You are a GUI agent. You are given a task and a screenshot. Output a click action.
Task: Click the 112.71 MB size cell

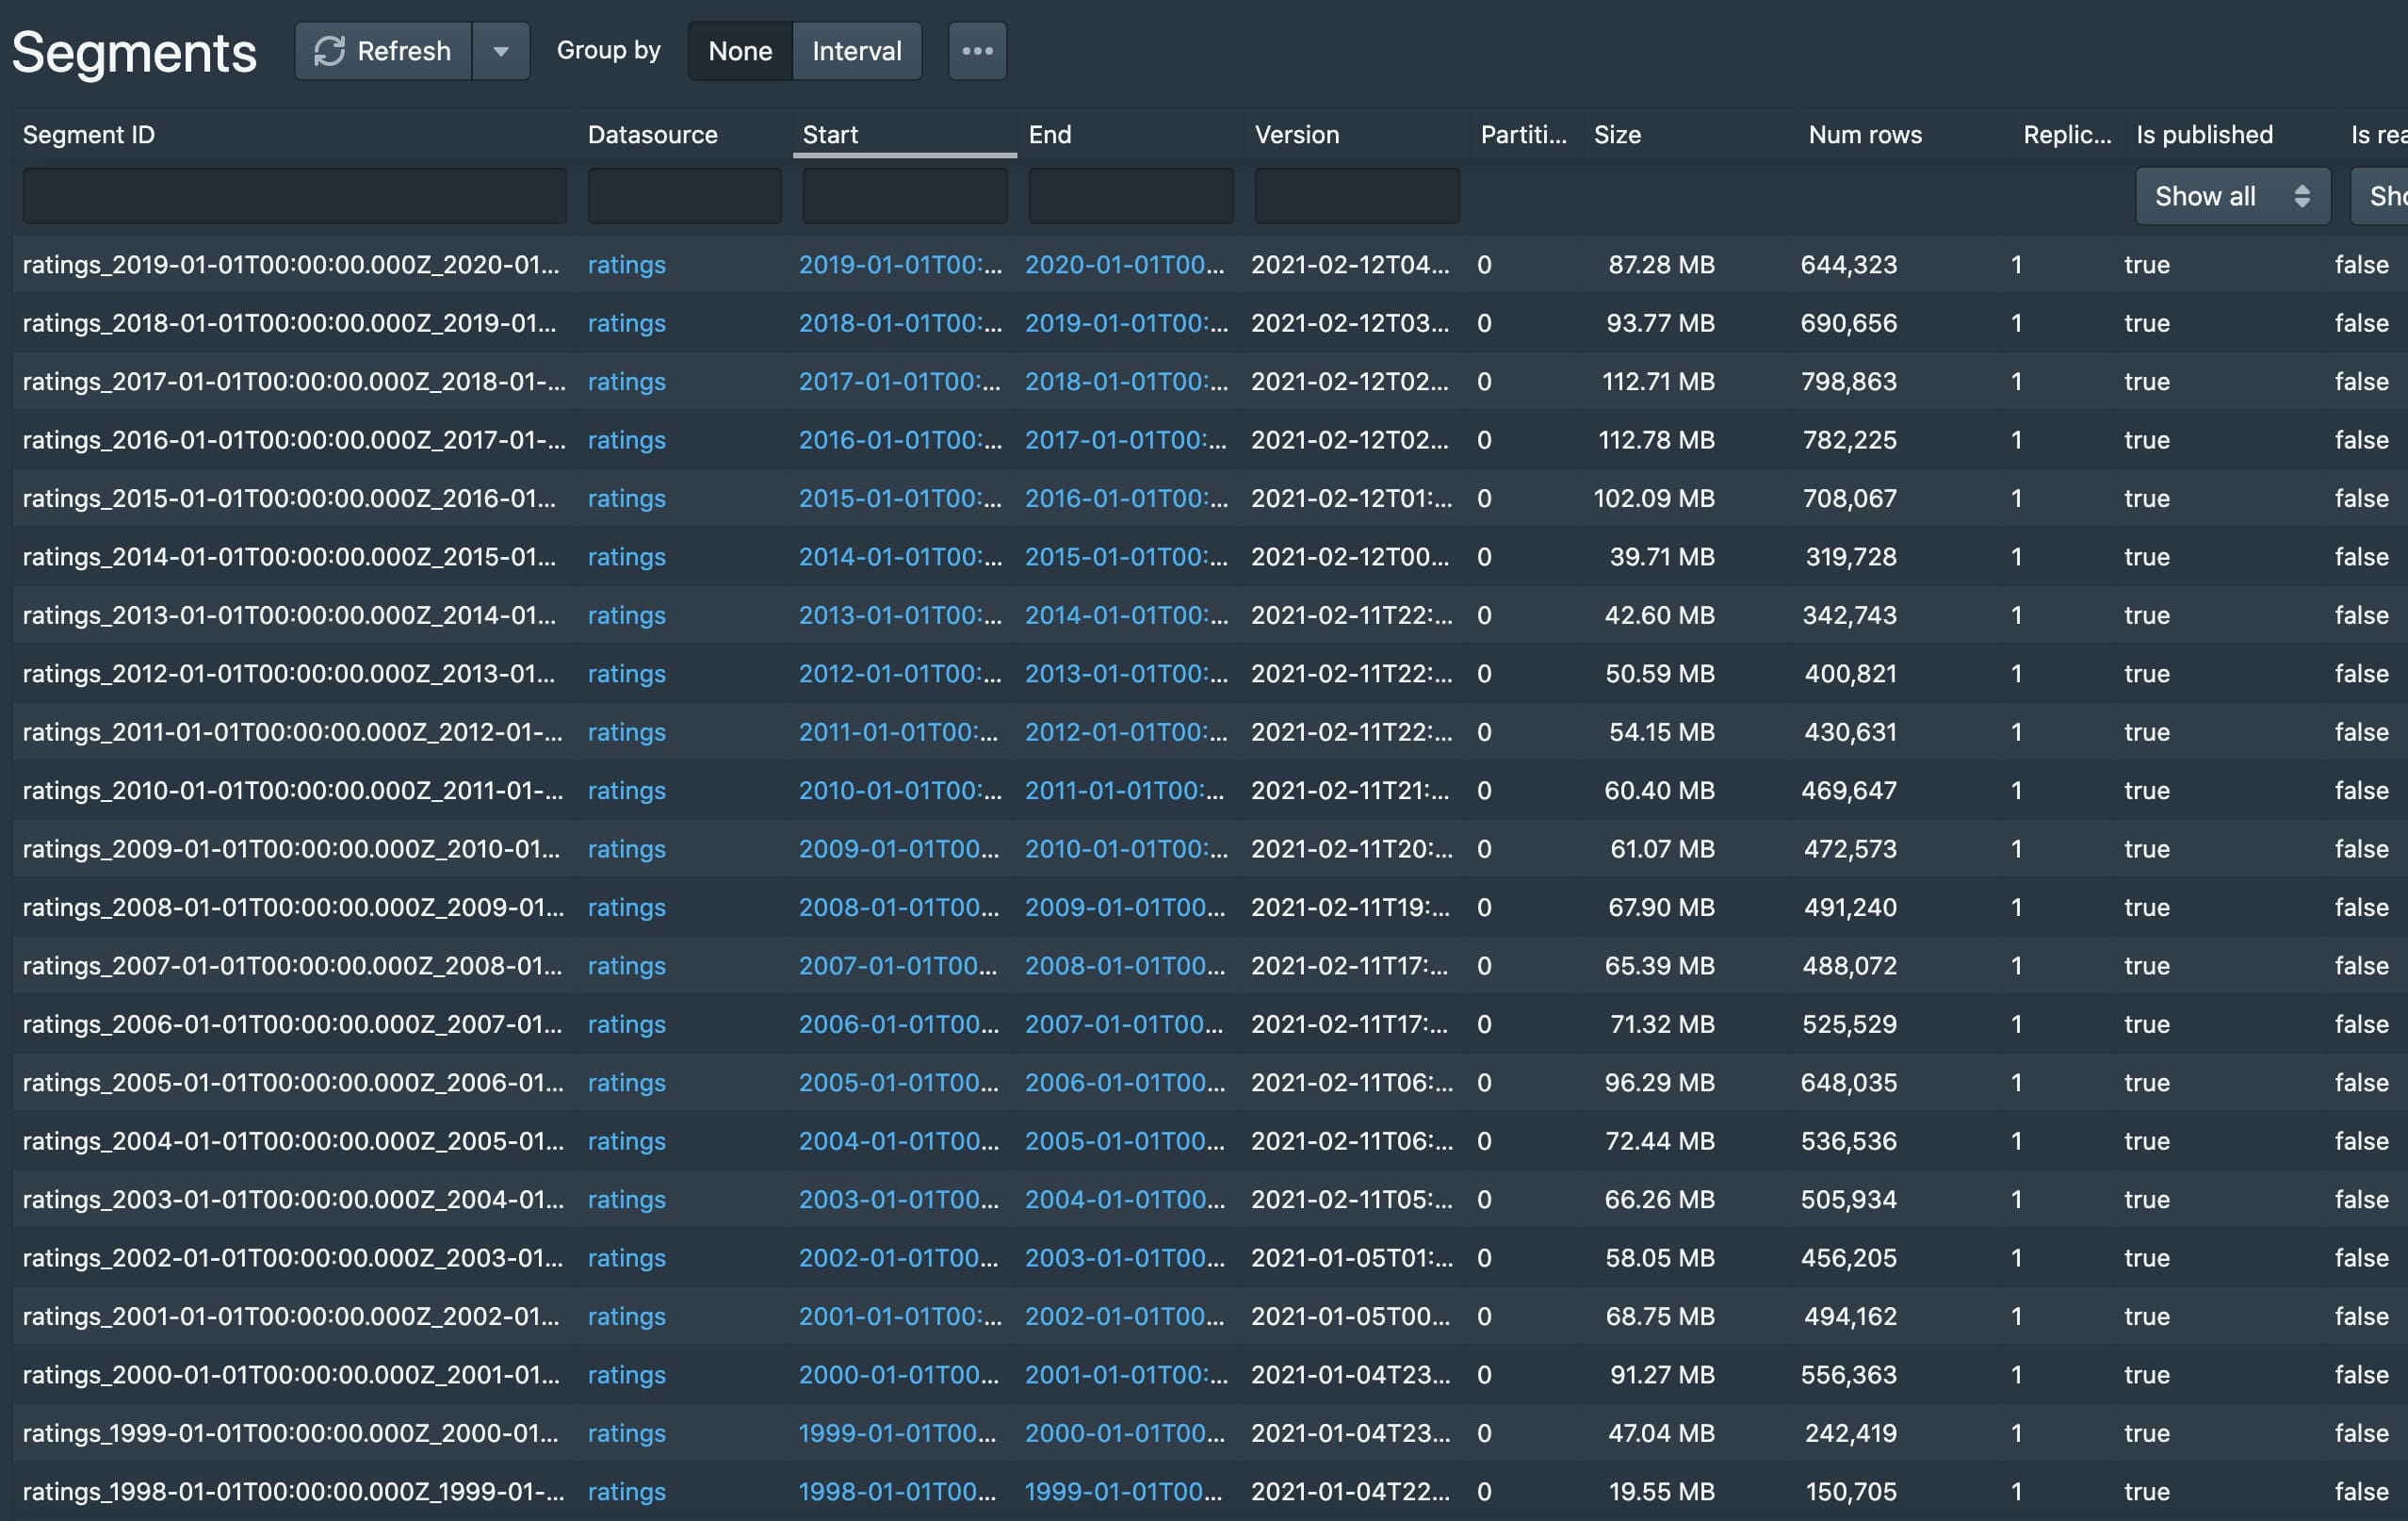1658,382
